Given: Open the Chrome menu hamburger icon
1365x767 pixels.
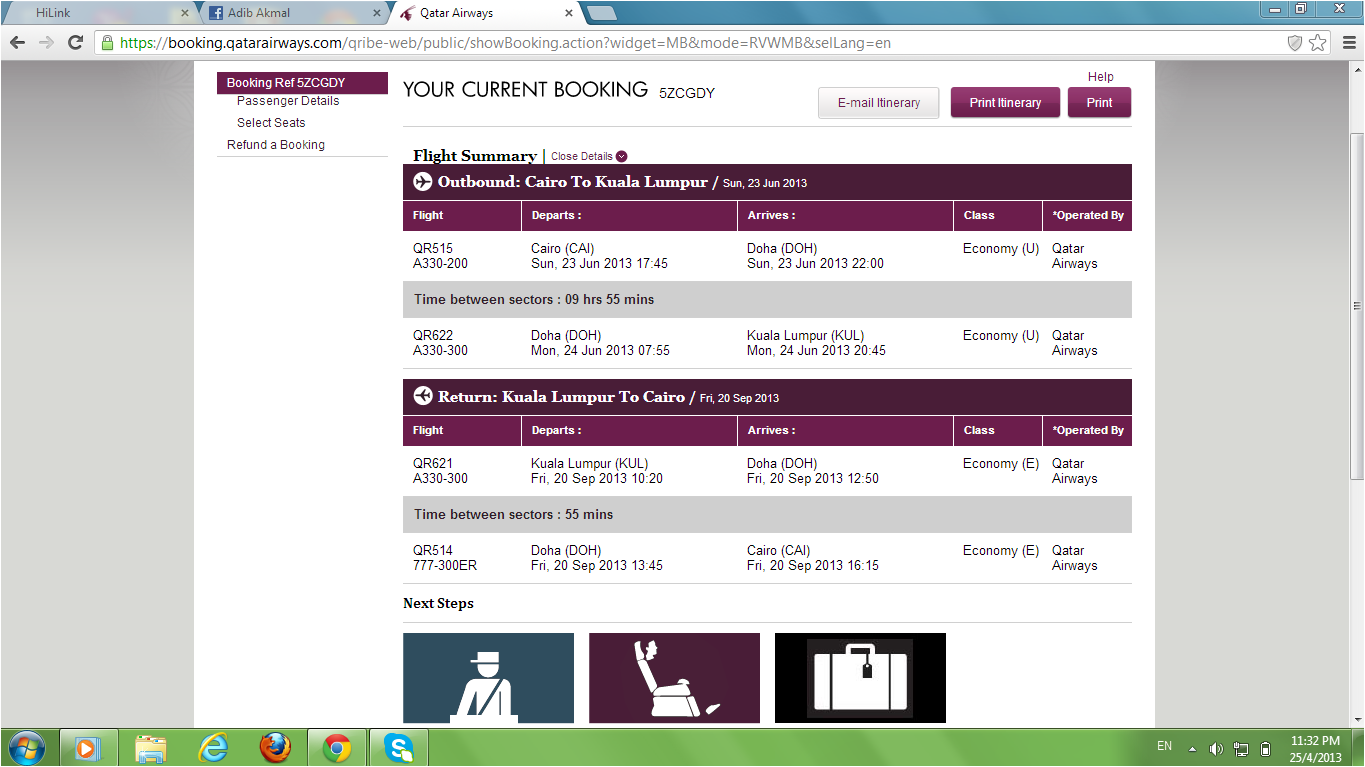Looking at the screenshot, I should tap(1347, 42).
